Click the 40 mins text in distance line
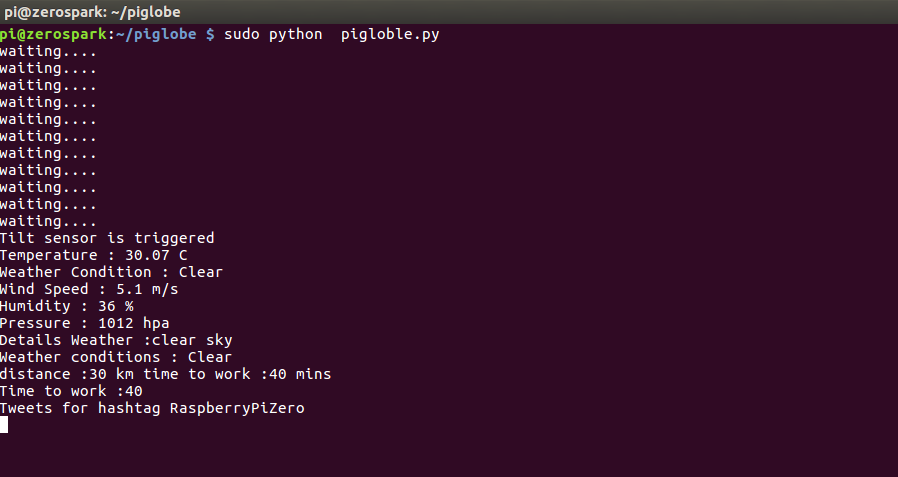Viewport: 898px width, 477px height. [300, 374]
